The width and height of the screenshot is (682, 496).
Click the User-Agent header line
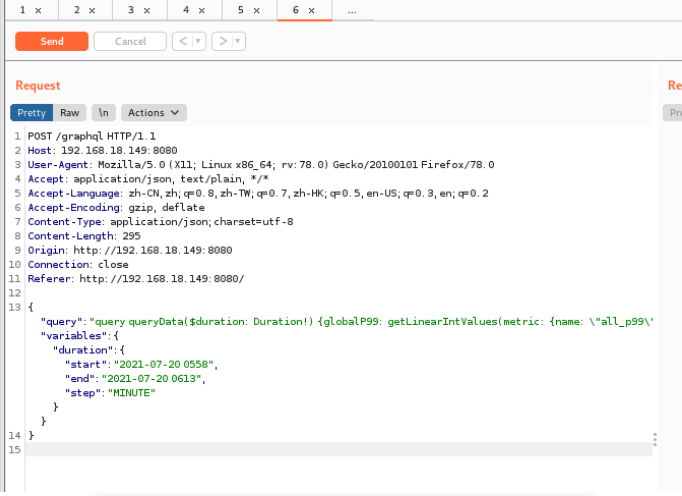tap(261, 165)
